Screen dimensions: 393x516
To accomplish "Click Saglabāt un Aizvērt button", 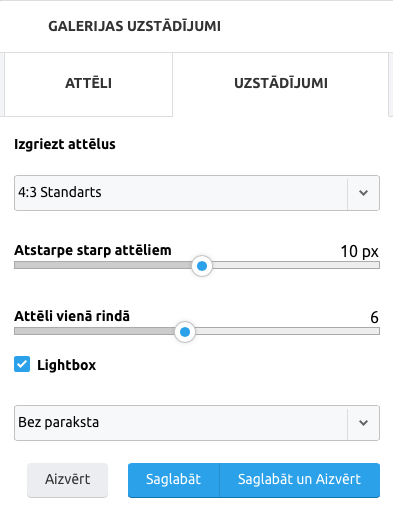I will [299, 480].
